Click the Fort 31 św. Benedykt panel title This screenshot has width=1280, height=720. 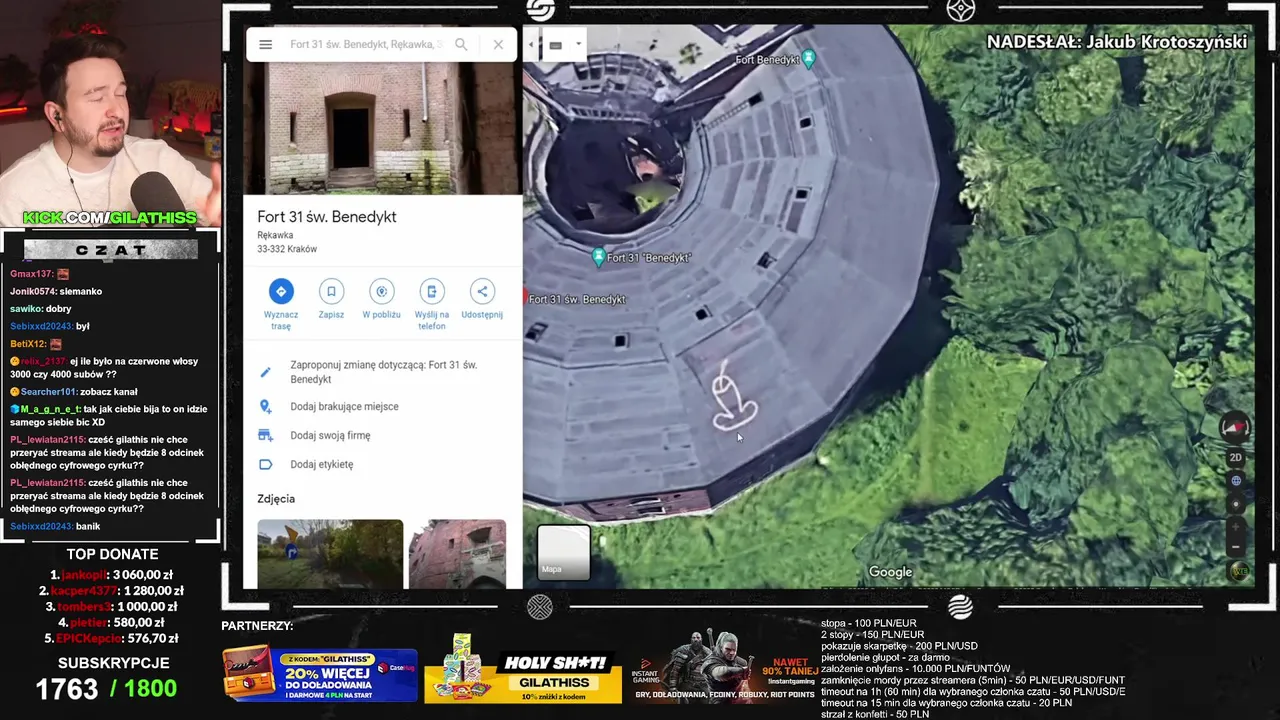click(327, 217)
